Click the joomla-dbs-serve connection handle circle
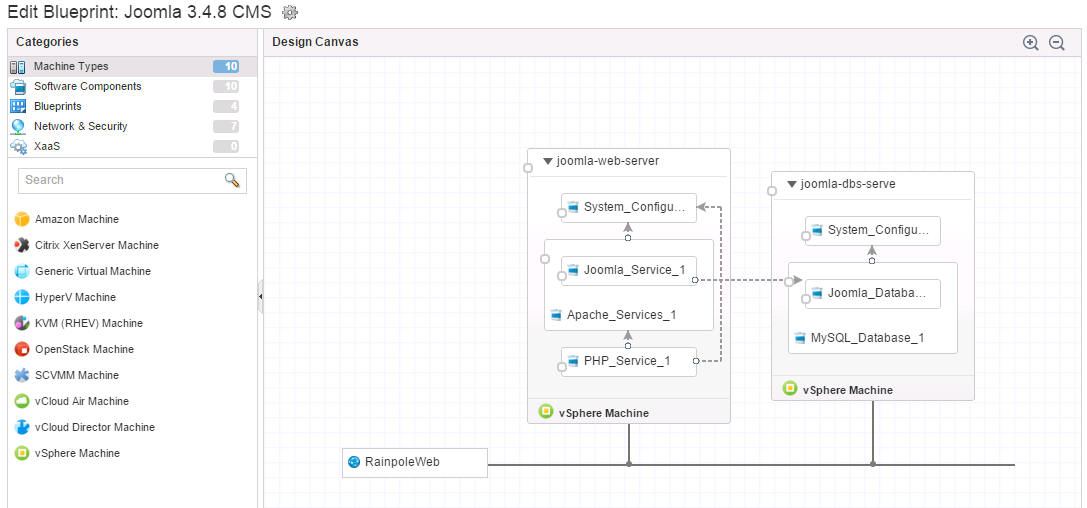Image resolution: width=1087 pixels, height=508 pixels. (x=772, y=191)
